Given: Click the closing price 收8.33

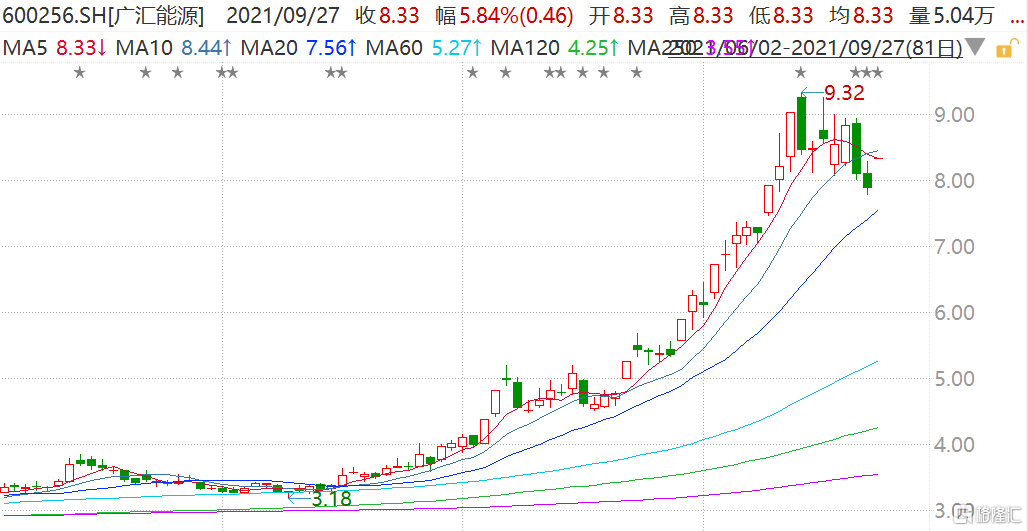Looking at the screenshot, I should point(388,15).
